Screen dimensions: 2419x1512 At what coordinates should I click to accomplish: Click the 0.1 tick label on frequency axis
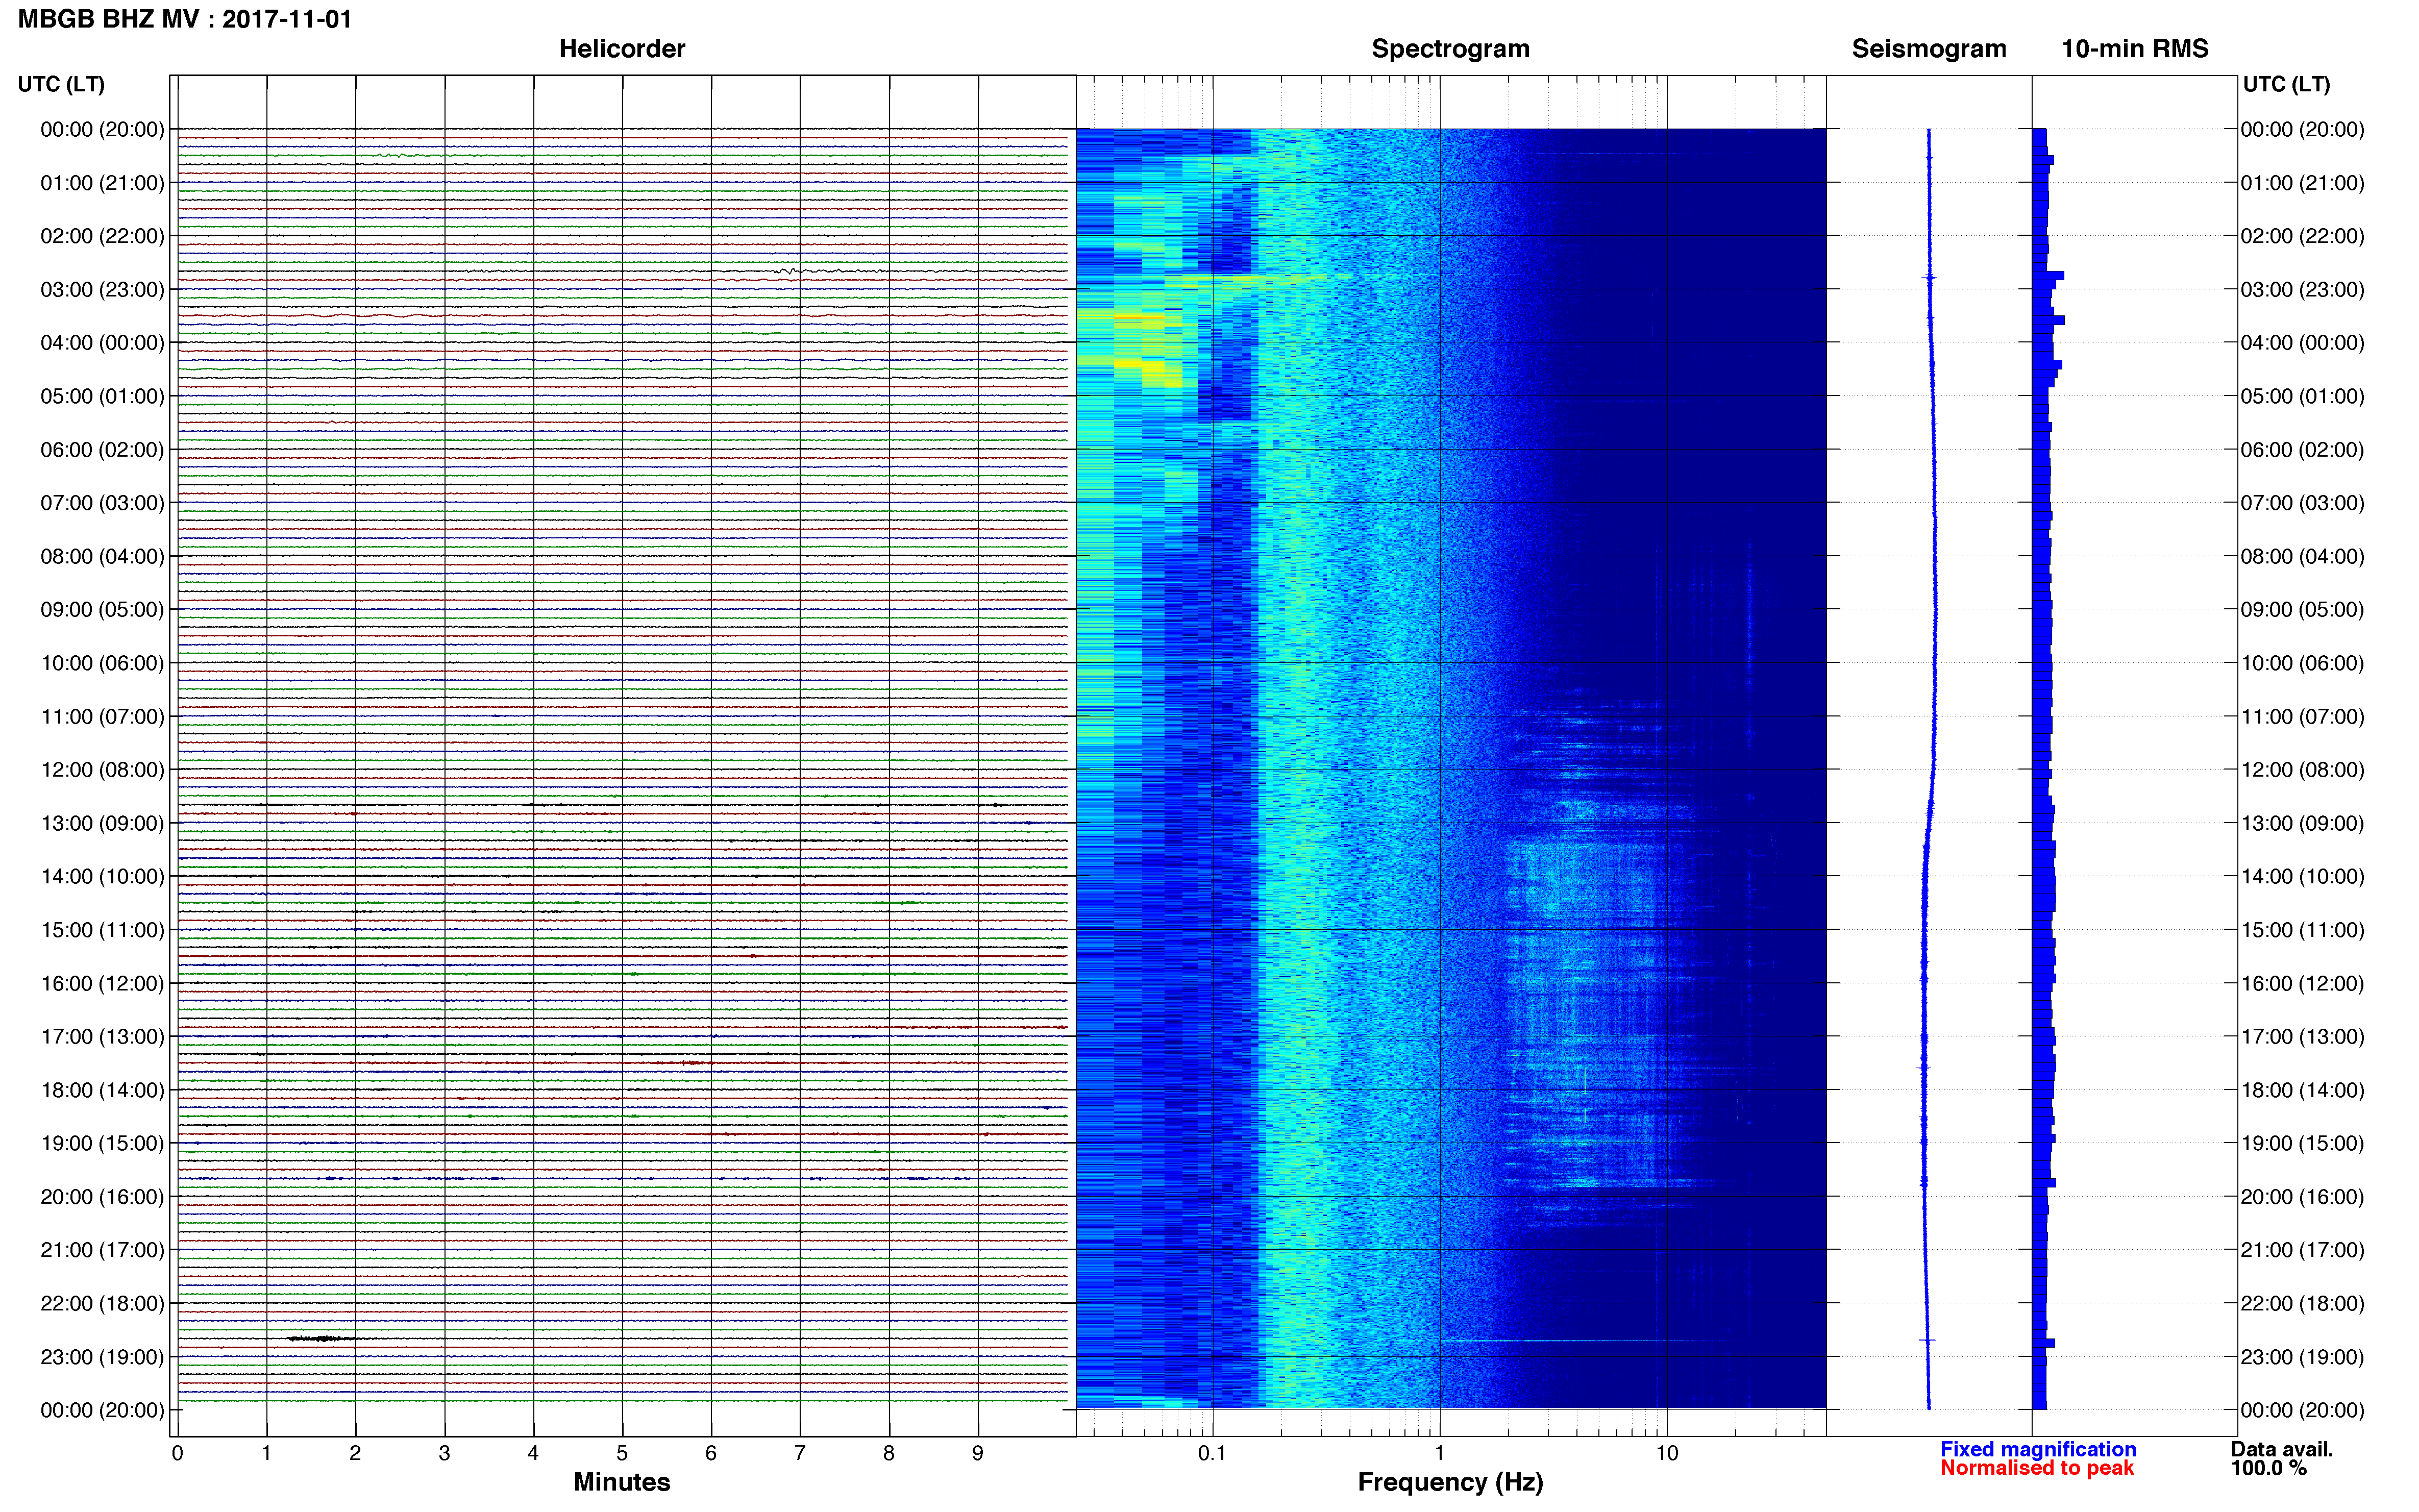coord(1212,1454)
